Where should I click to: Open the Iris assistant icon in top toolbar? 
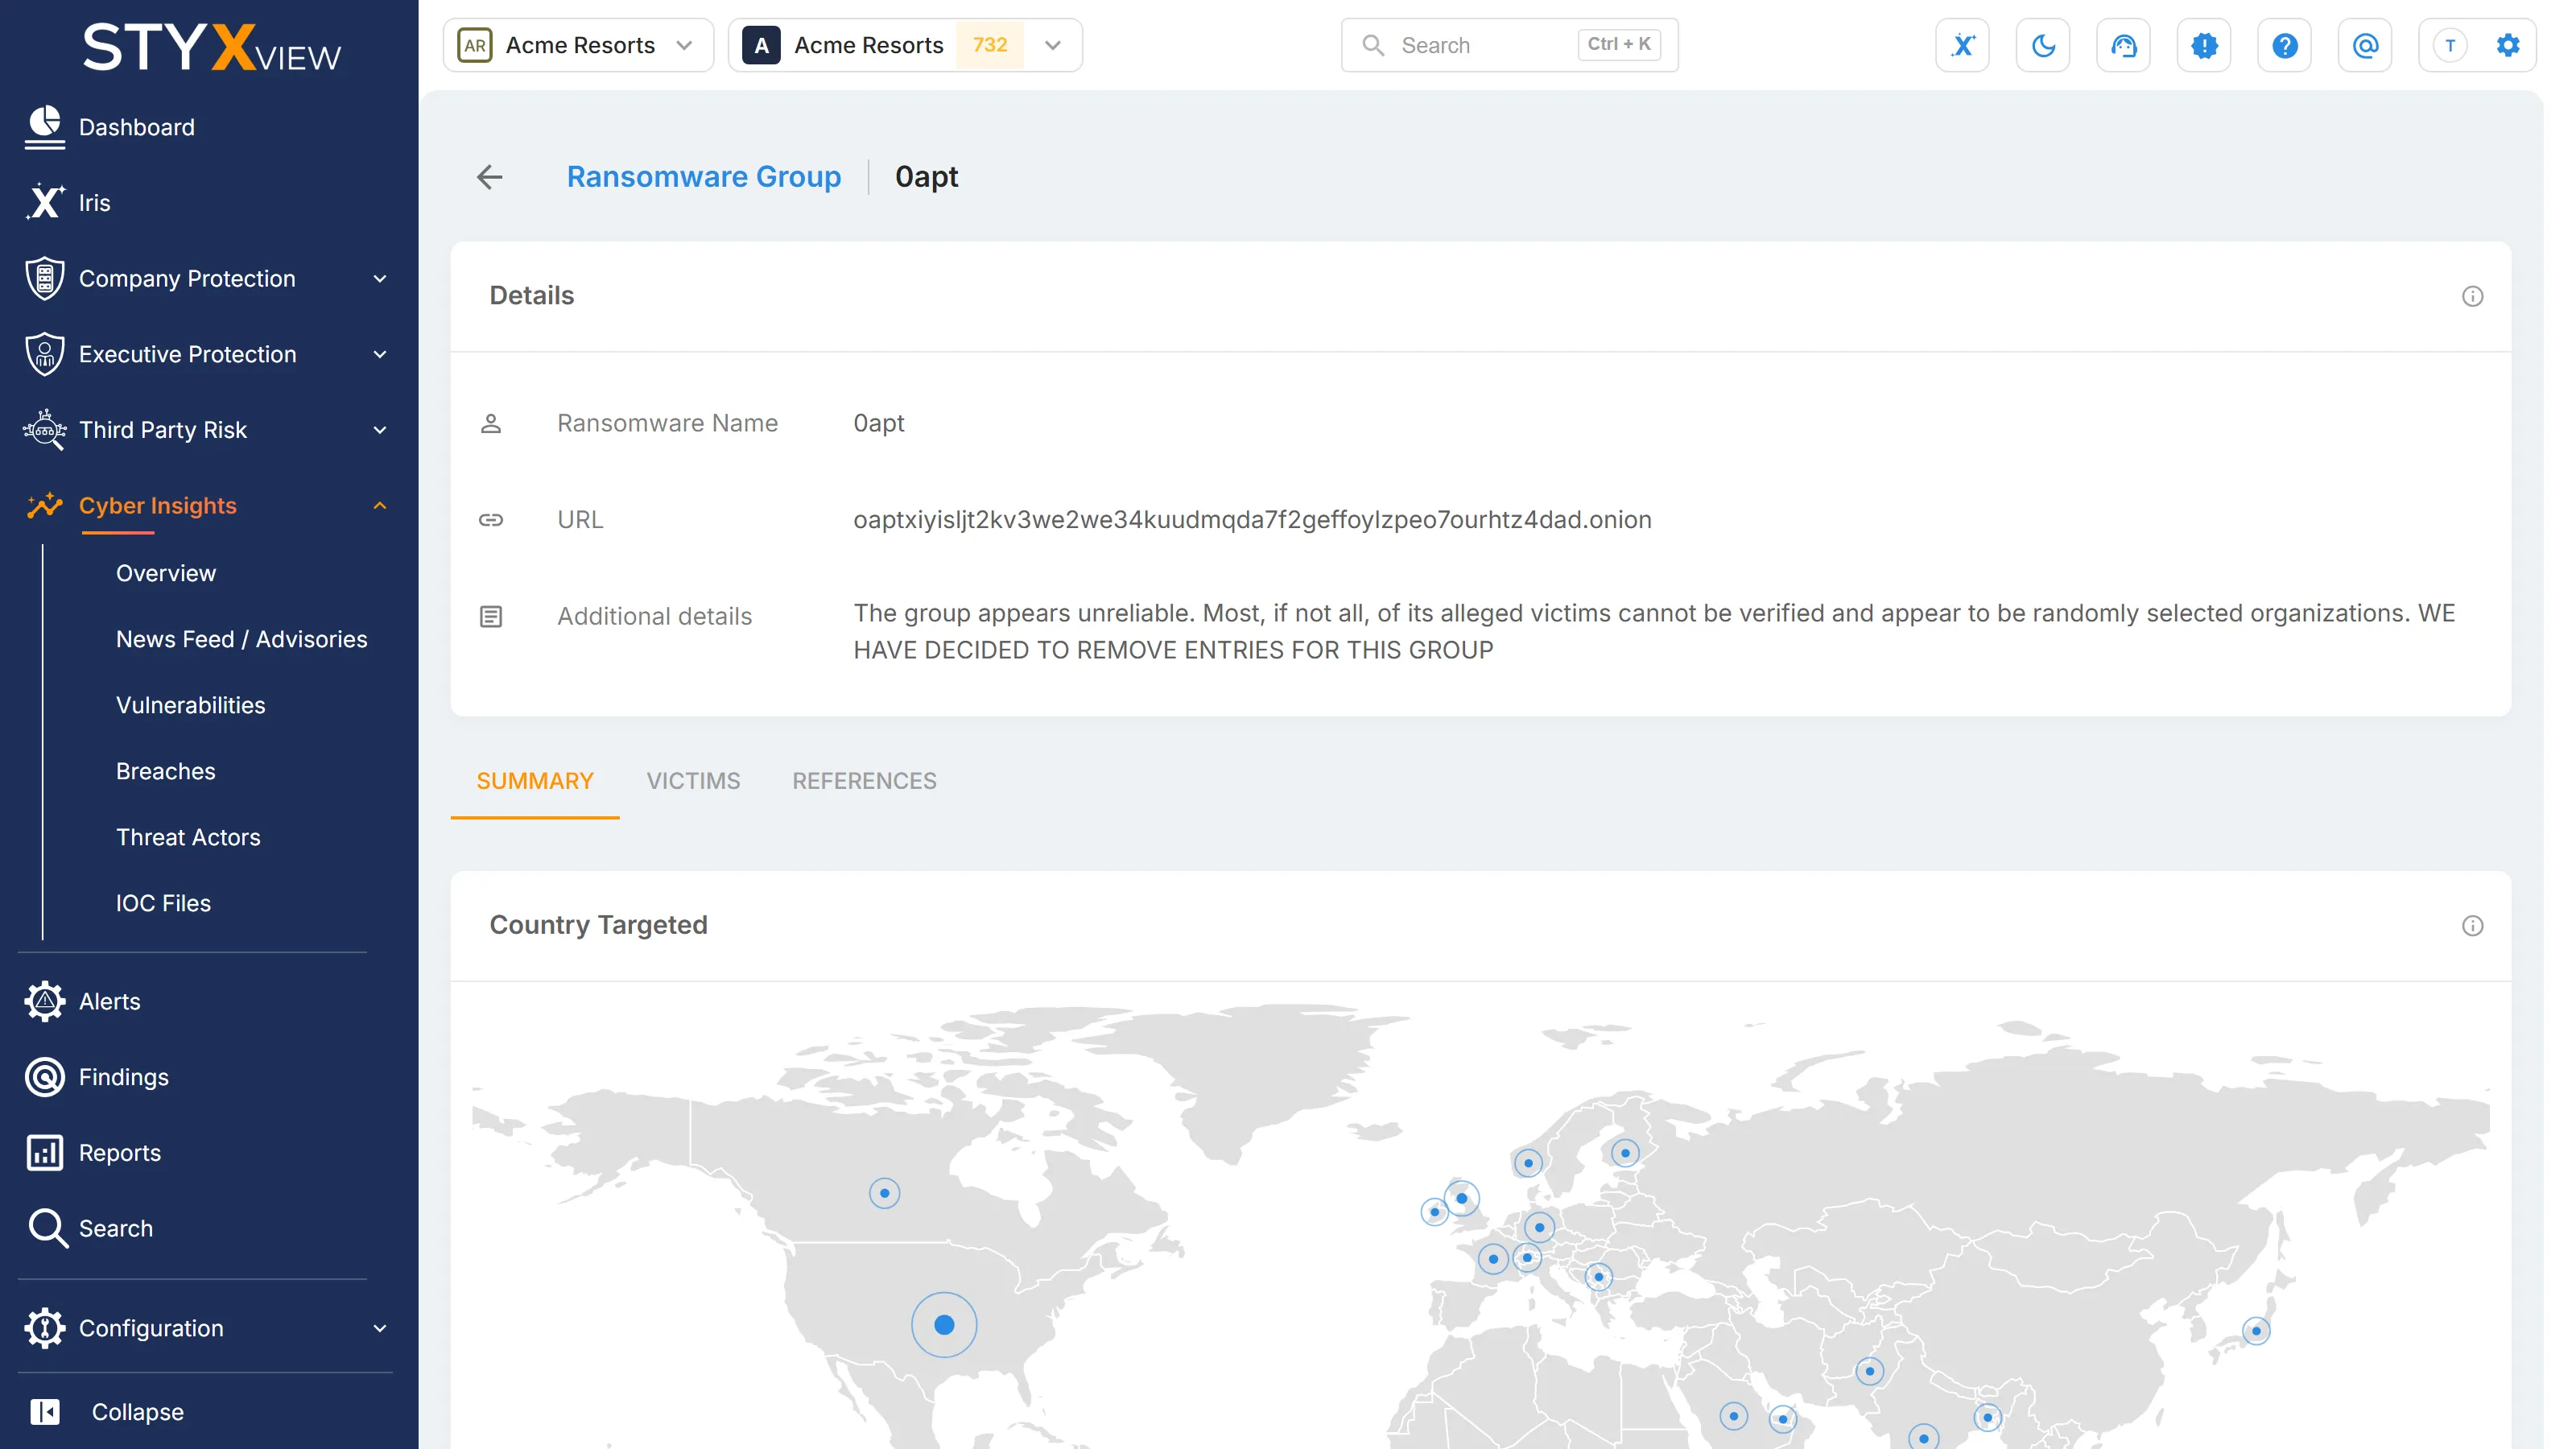tap(1962, 45)
